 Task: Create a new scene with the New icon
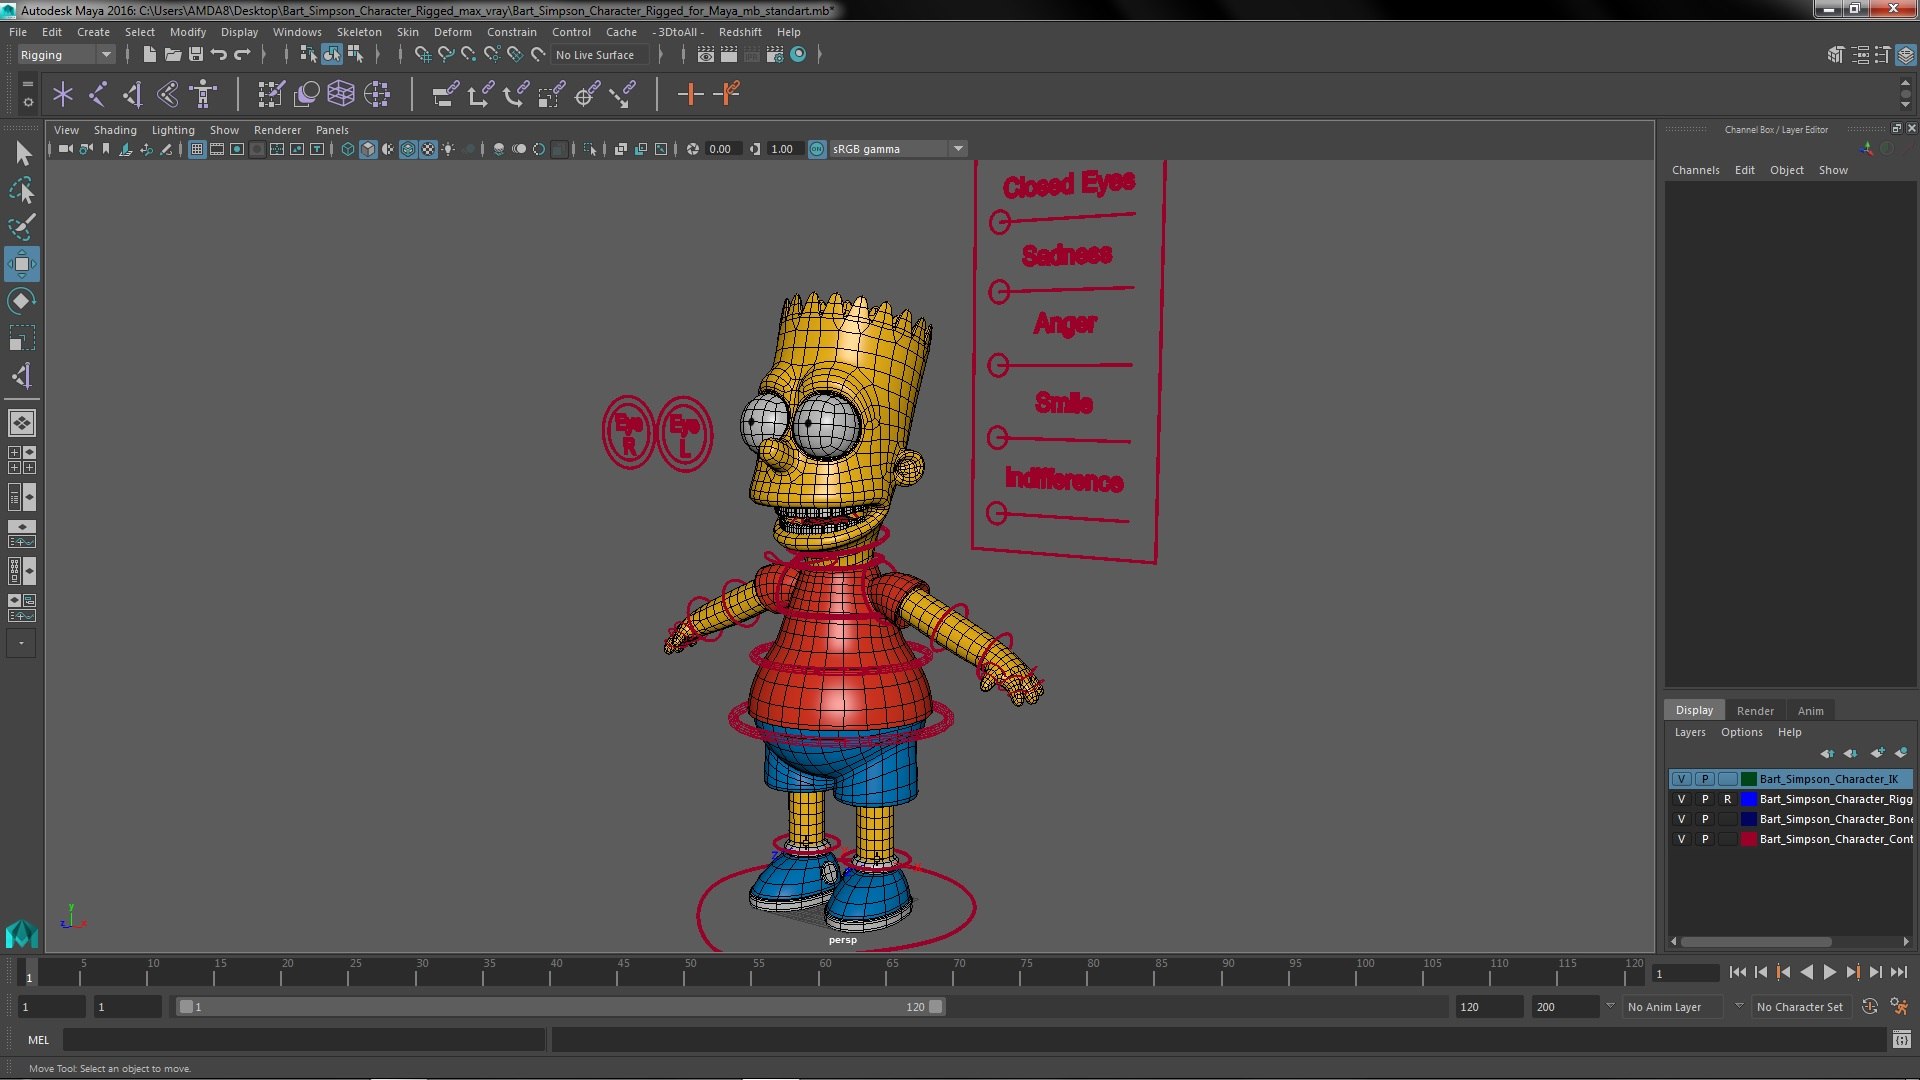[149, 55]
